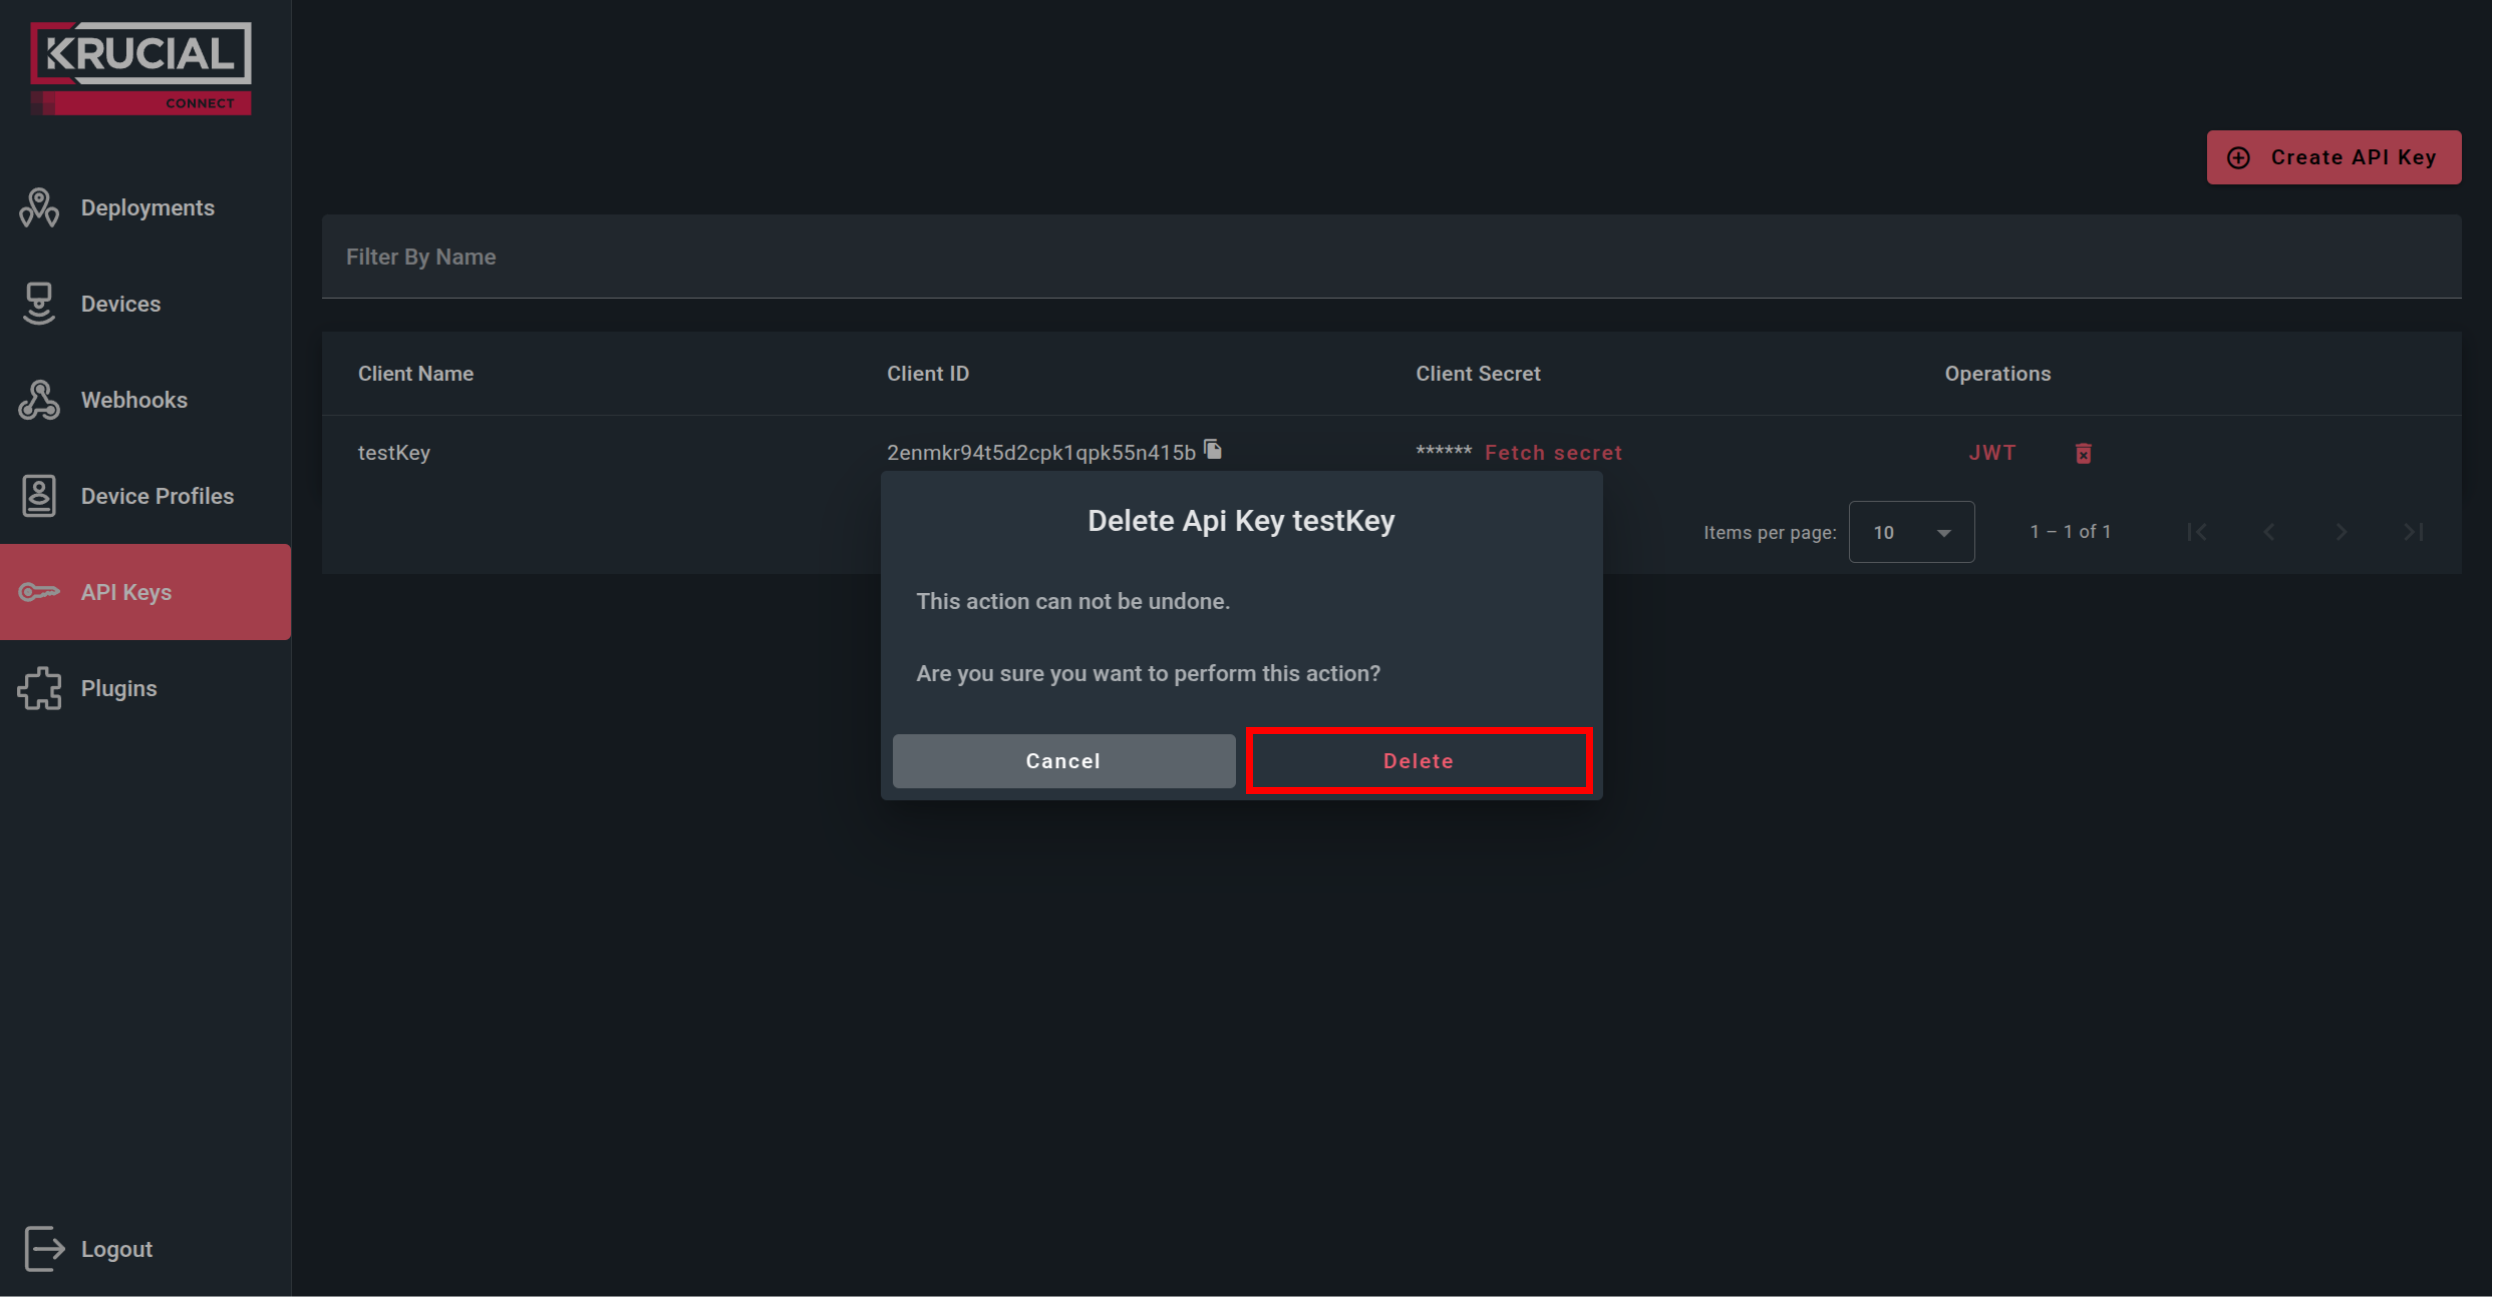Viewport: 2493px width, 1297px height.
Task: Click the Devices sidebar icon
Action: point(39,304)
